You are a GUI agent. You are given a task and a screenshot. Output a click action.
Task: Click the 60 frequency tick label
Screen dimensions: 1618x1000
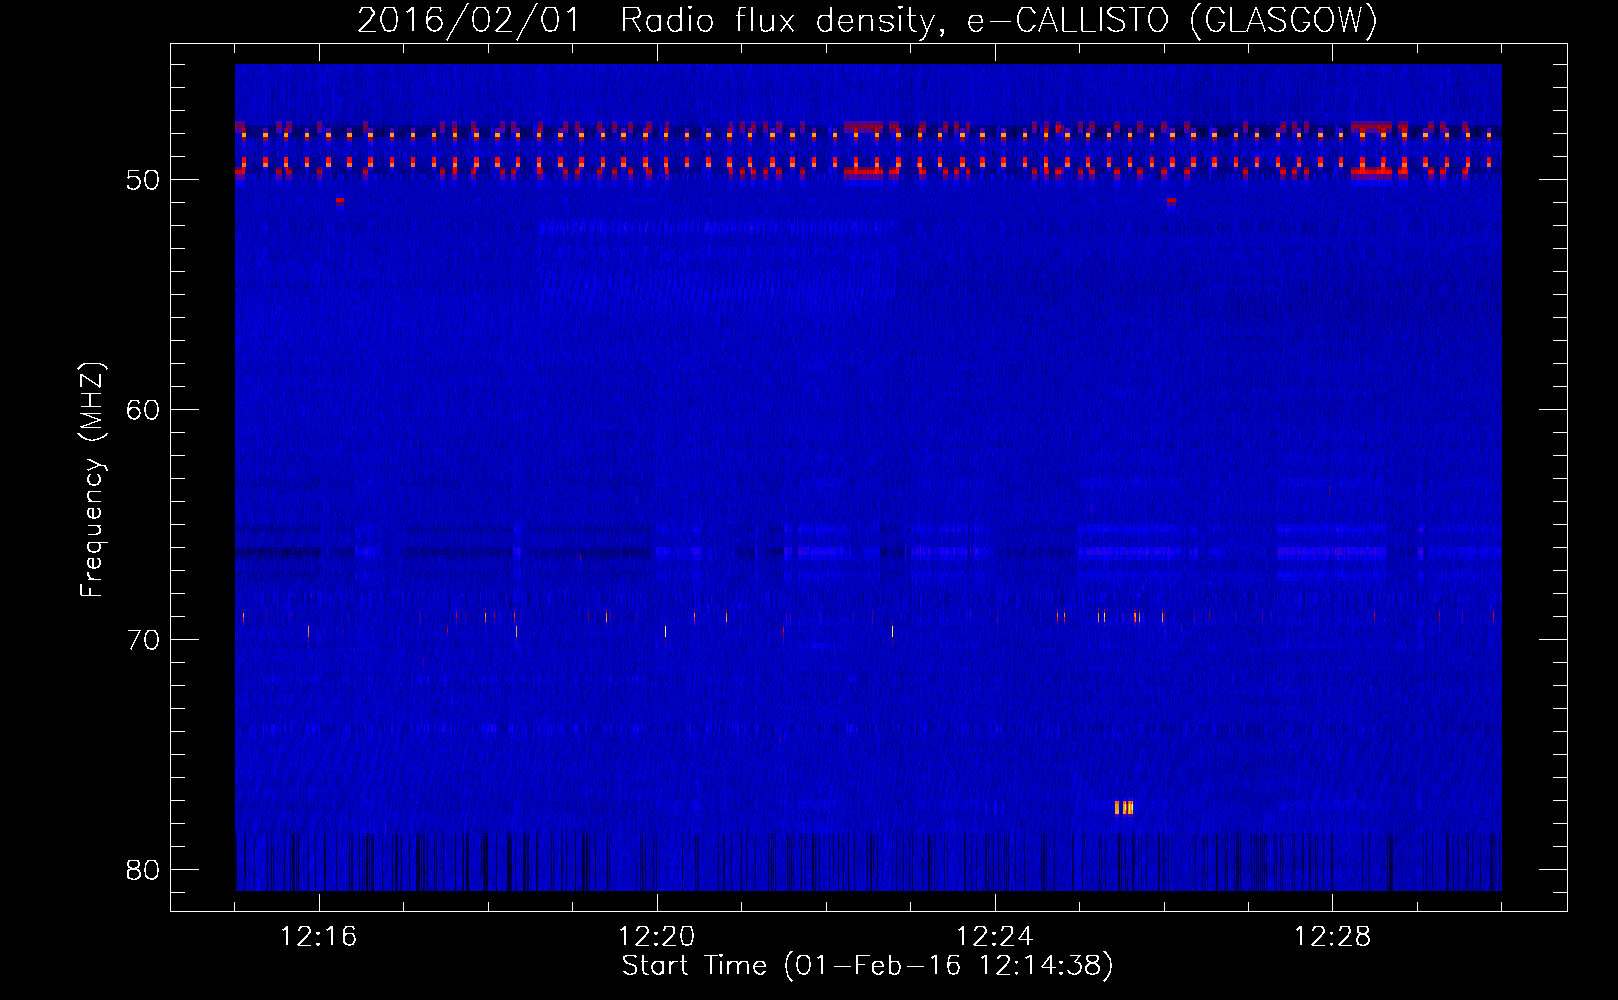coord(143,410)
